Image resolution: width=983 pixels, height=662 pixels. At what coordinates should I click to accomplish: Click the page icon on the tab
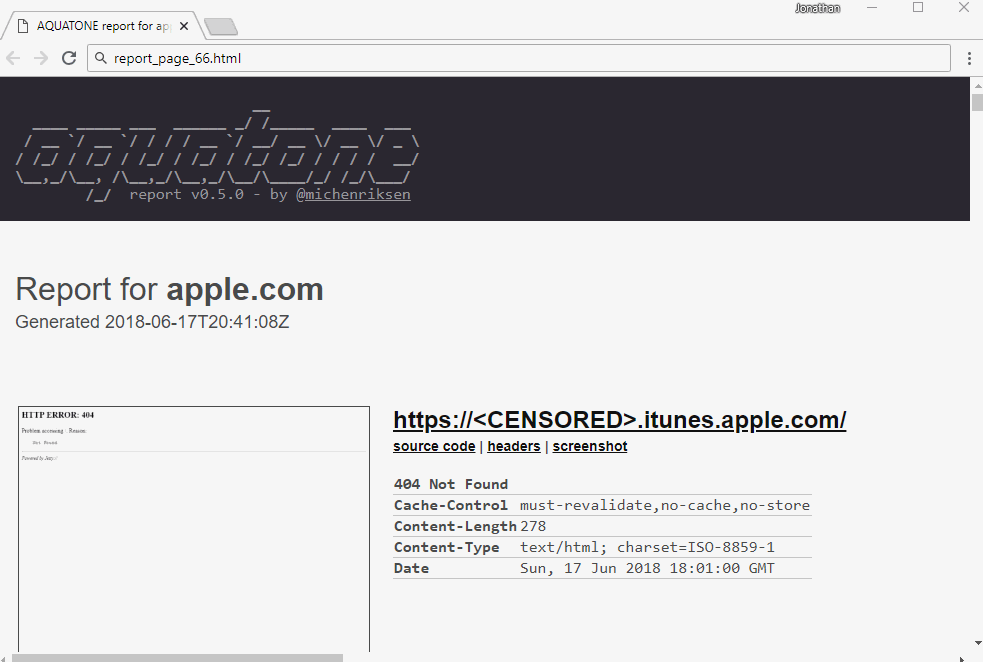[23, 26]
